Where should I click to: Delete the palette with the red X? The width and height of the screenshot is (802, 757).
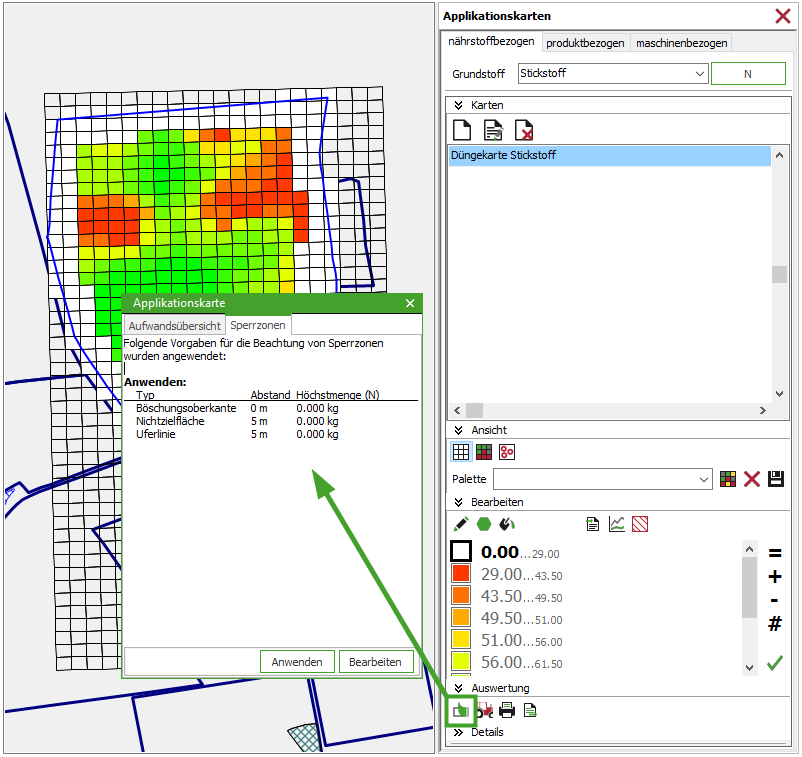pos(752,479)
